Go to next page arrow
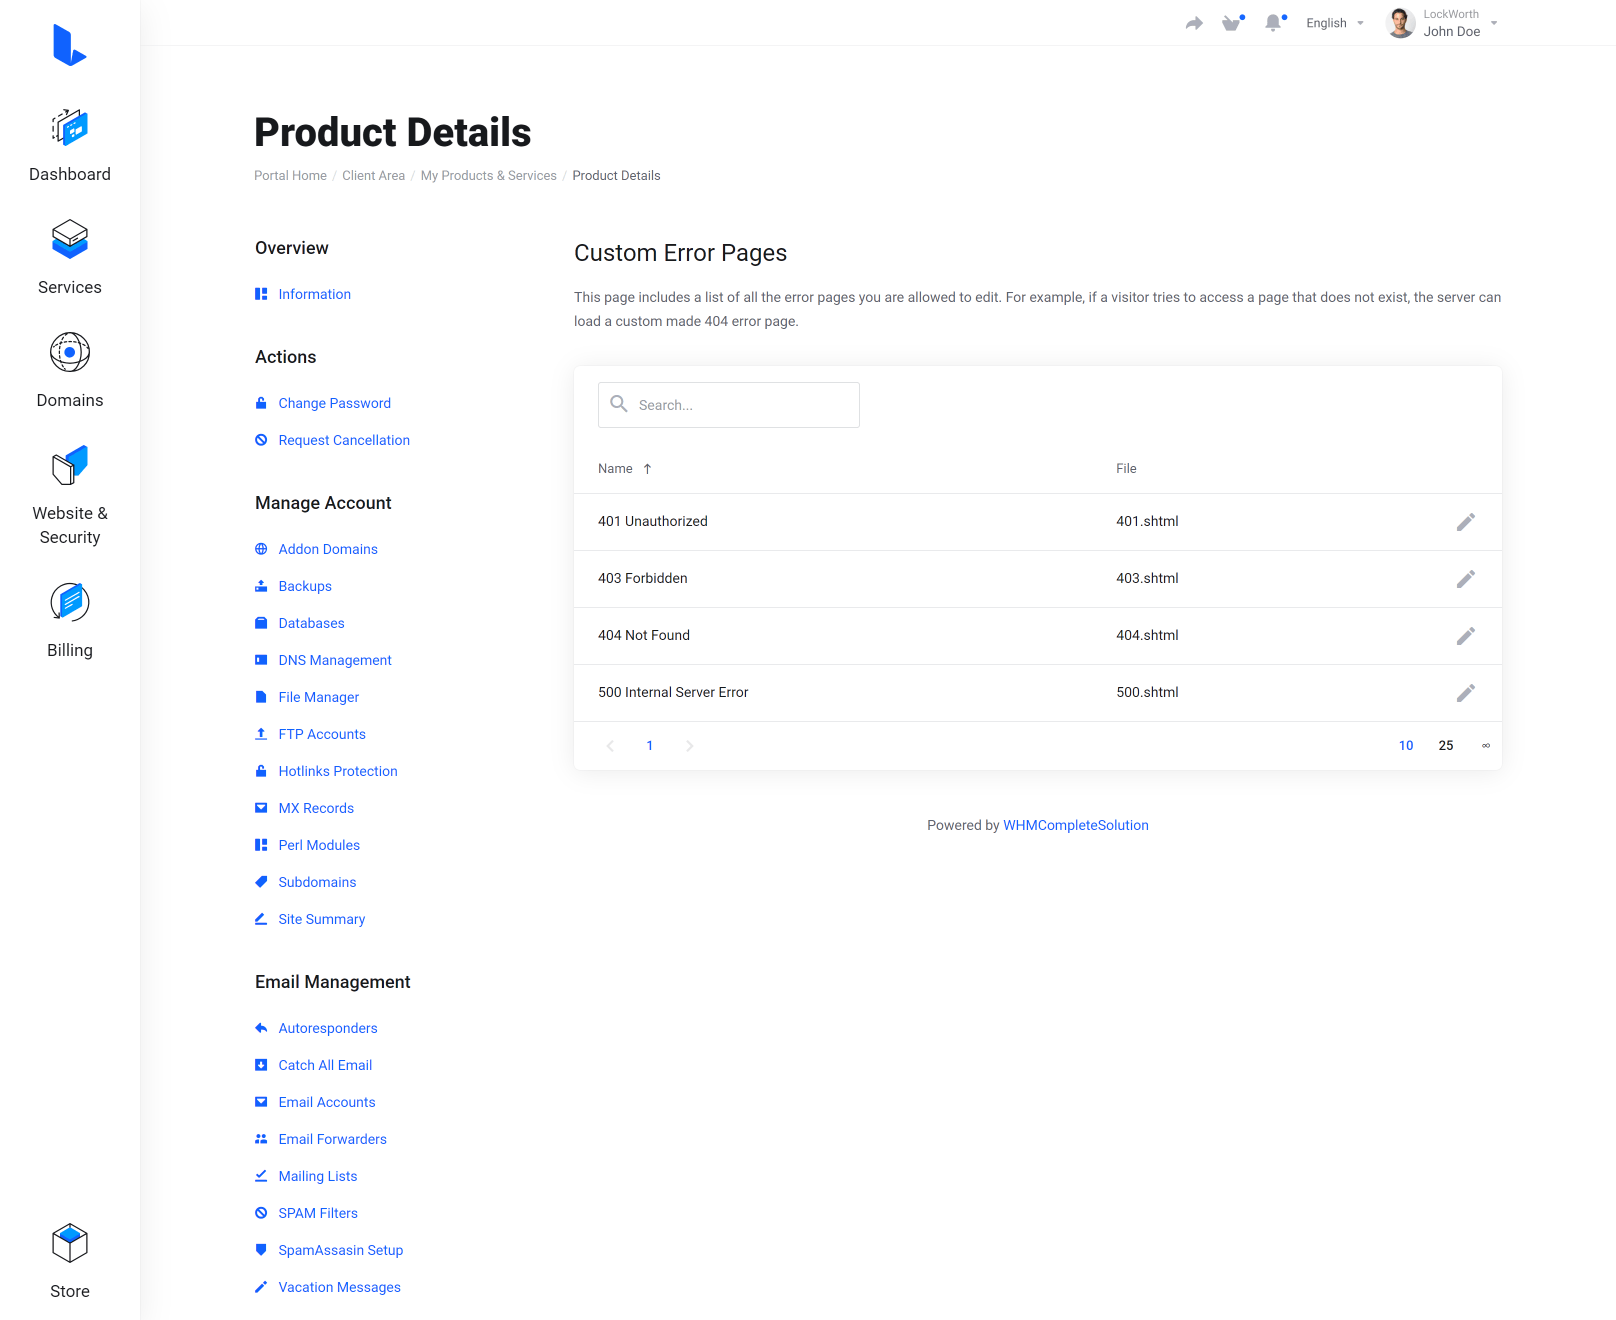Image resolution: width=1616 pixels, height=1320 pixels. [x=689, y=746]
